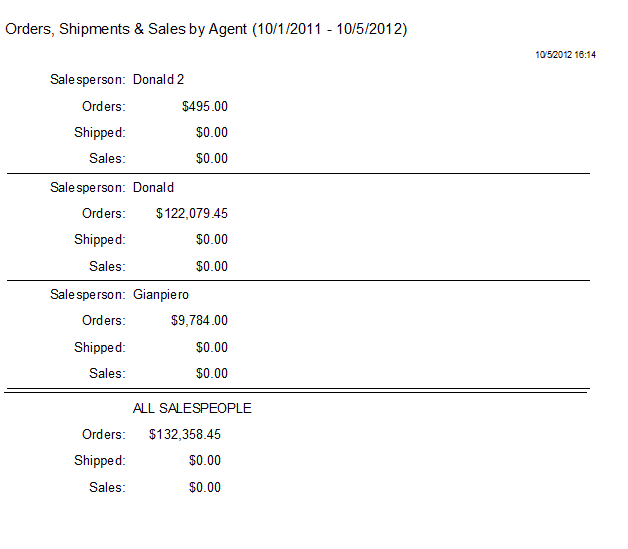The height and width of the screenshot is (549, 628).
Task: Click the Sales label in Donald's section
Action: click(107, 266)
